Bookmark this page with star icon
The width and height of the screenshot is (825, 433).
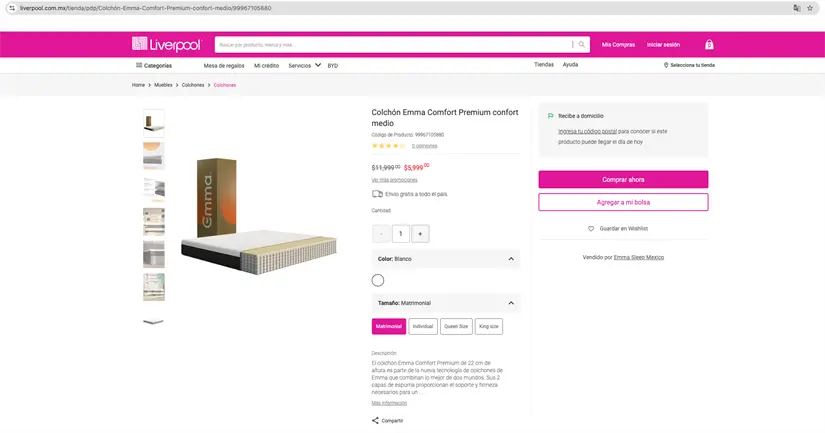[x=811, y=8]
